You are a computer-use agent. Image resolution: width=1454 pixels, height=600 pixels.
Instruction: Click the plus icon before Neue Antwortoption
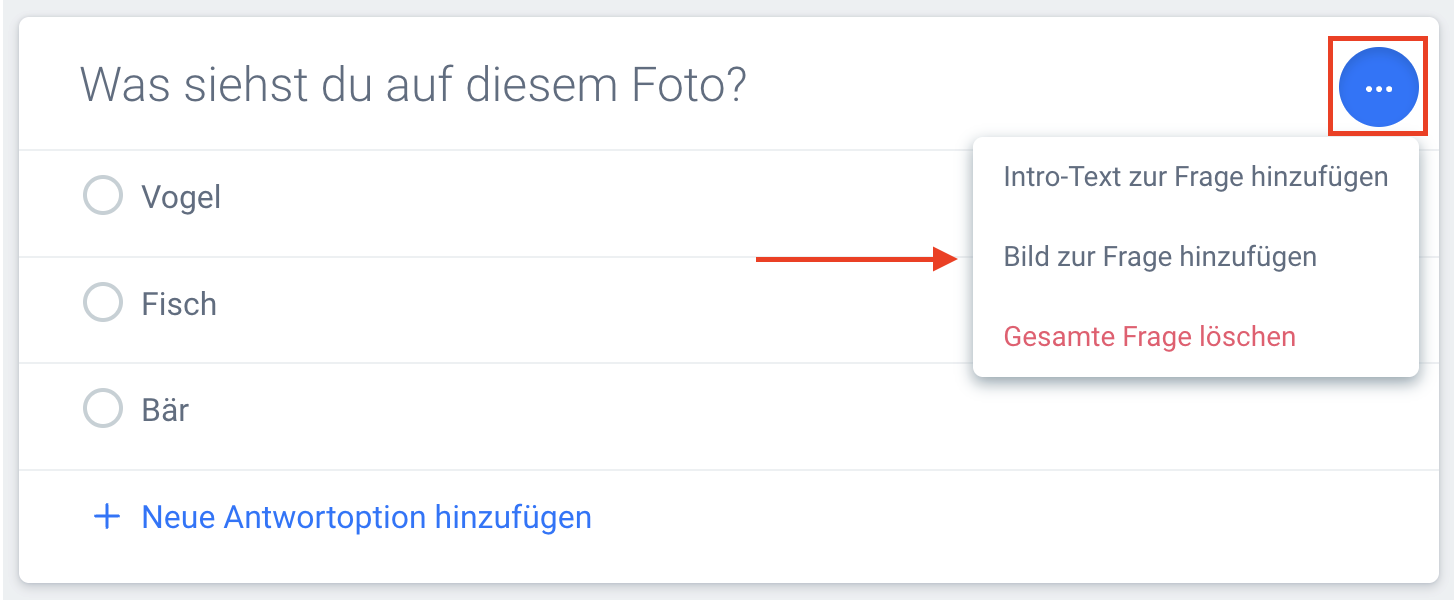(106, 517)
